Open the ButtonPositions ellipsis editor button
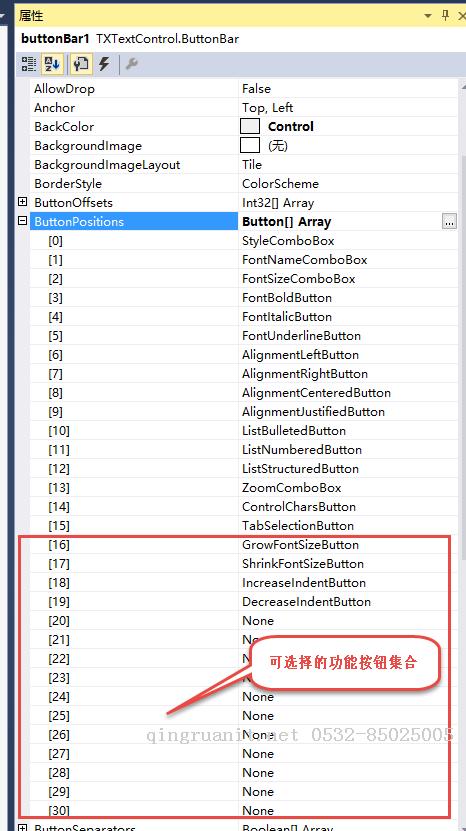This screenshot has width=466, height=831. [449, 222]
